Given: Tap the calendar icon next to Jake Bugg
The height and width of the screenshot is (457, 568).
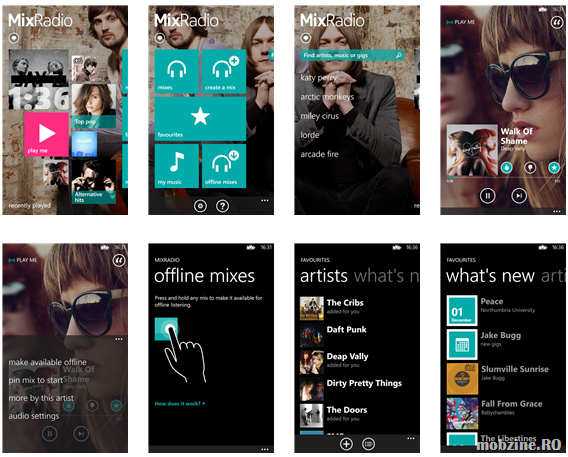Looking at the screenshot, I should 462,344.
